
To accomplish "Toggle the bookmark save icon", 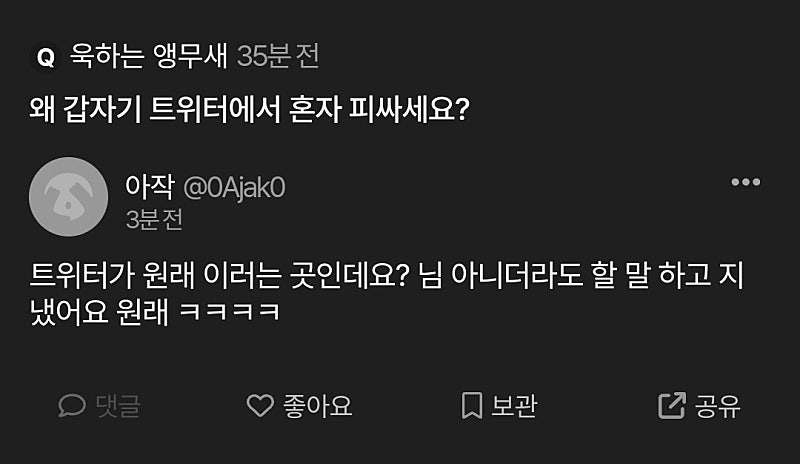I will point(472,405).
